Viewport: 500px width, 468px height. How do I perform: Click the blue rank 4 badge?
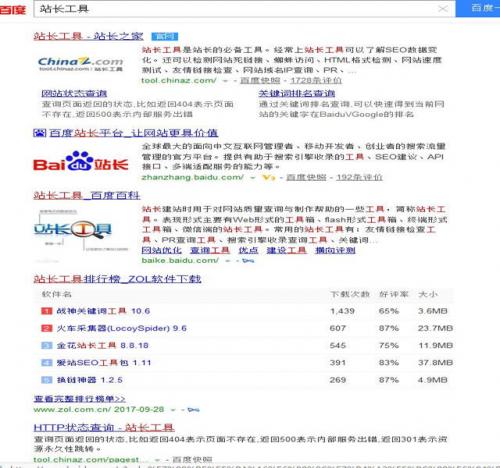pyautogui.click(x=47, y=363)
